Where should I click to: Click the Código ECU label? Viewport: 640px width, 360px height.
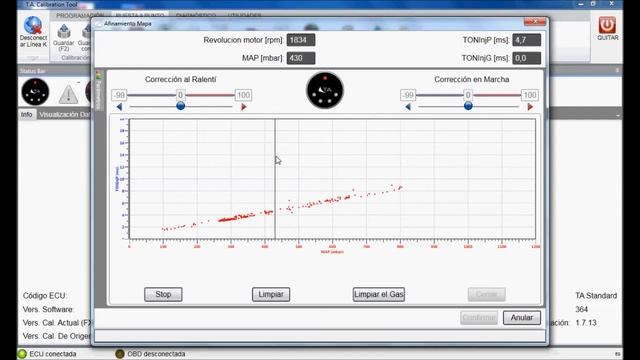point(45,296)
